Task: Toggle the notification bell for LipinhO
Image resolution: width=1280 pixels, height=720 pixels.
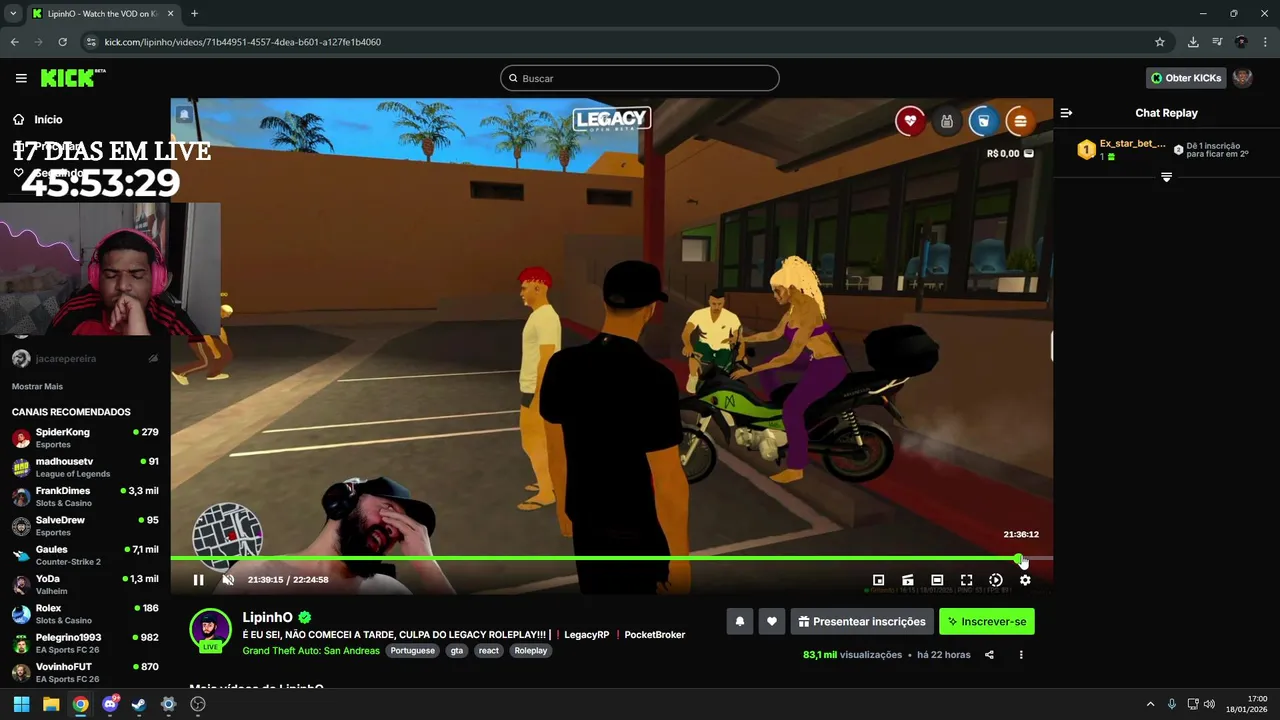Action: coord(740,621)
